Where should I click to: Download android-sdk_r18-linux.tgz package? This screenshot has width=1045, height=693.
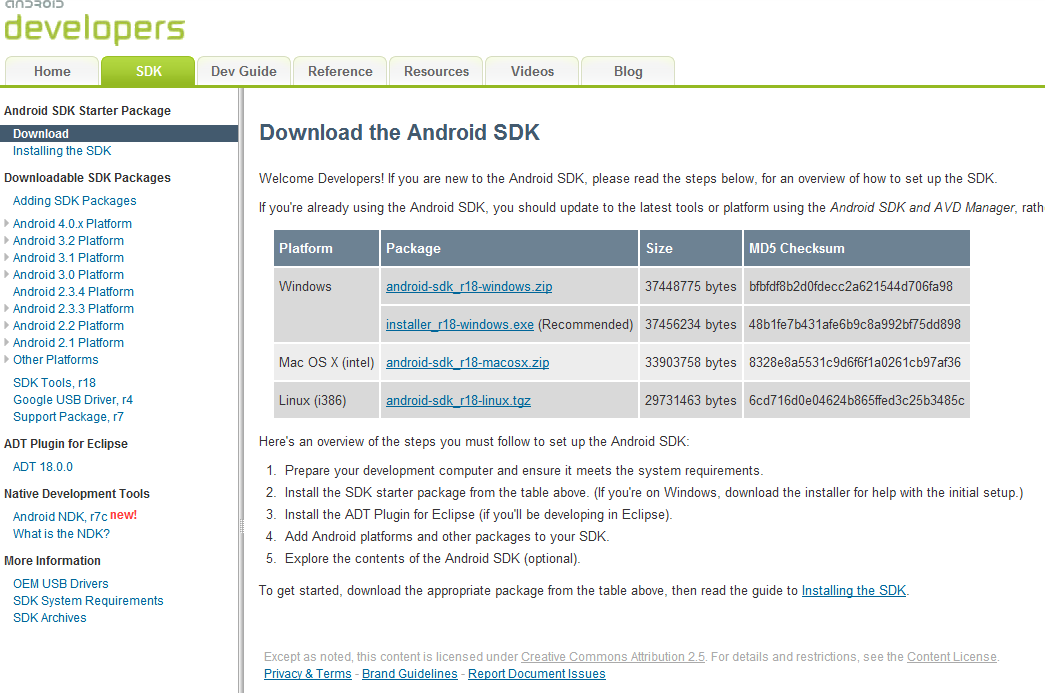[457, 401]
